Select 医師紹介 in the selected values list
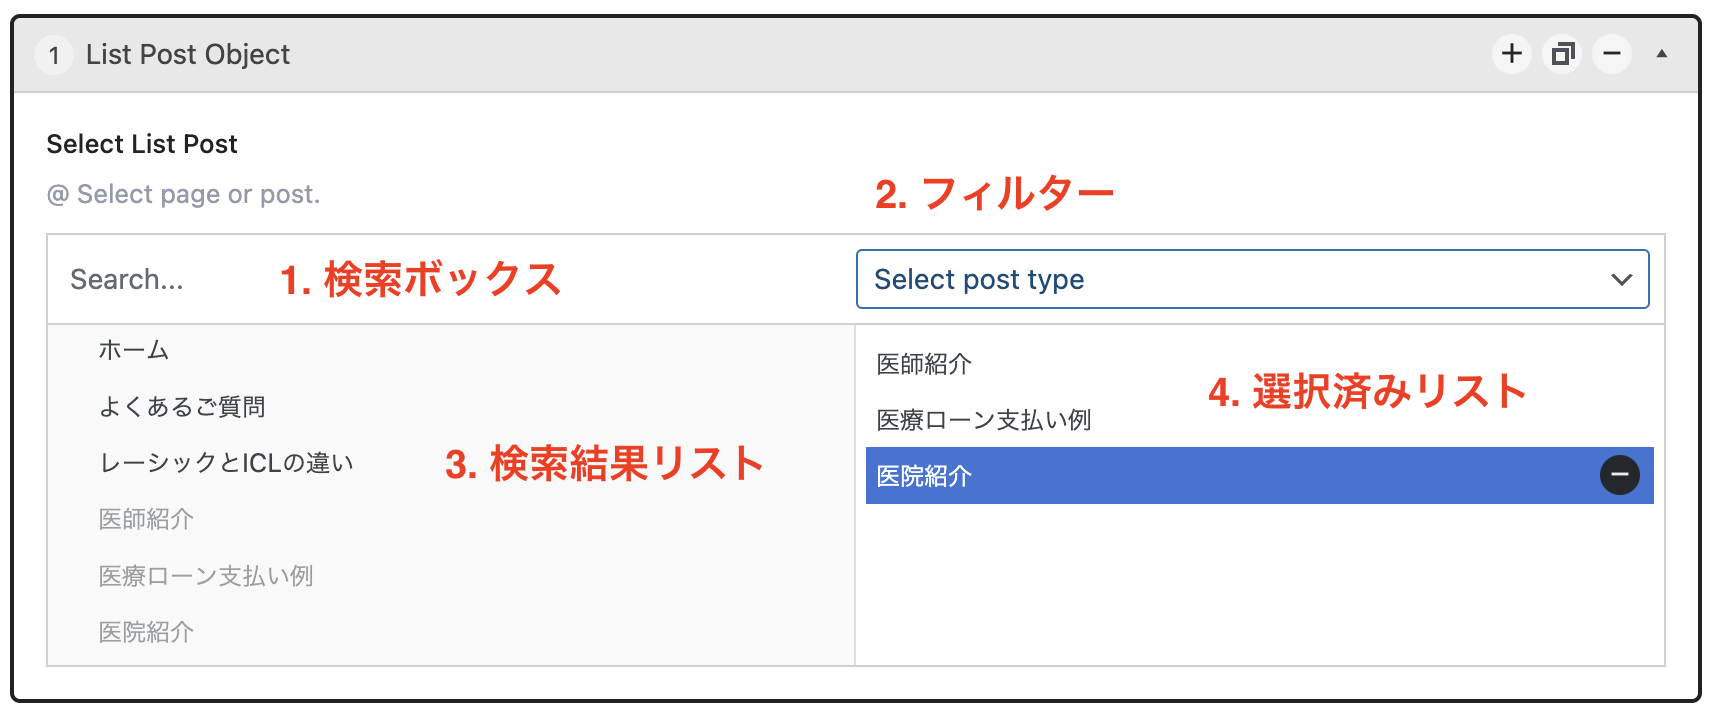 pos(924,364)
